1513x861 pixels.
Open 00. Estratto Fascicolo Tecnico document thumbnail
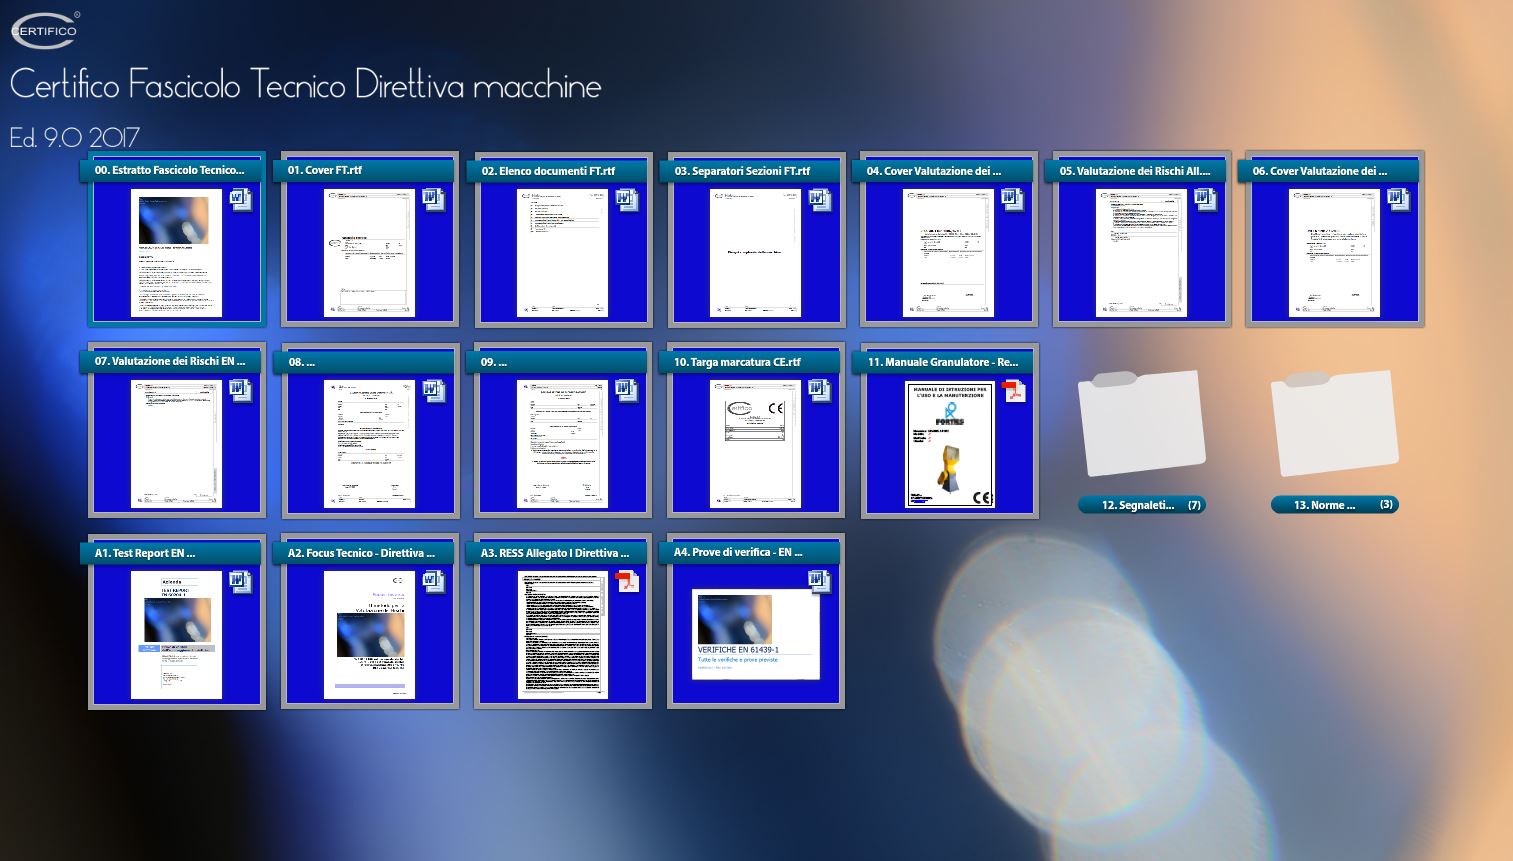point(176,253)
